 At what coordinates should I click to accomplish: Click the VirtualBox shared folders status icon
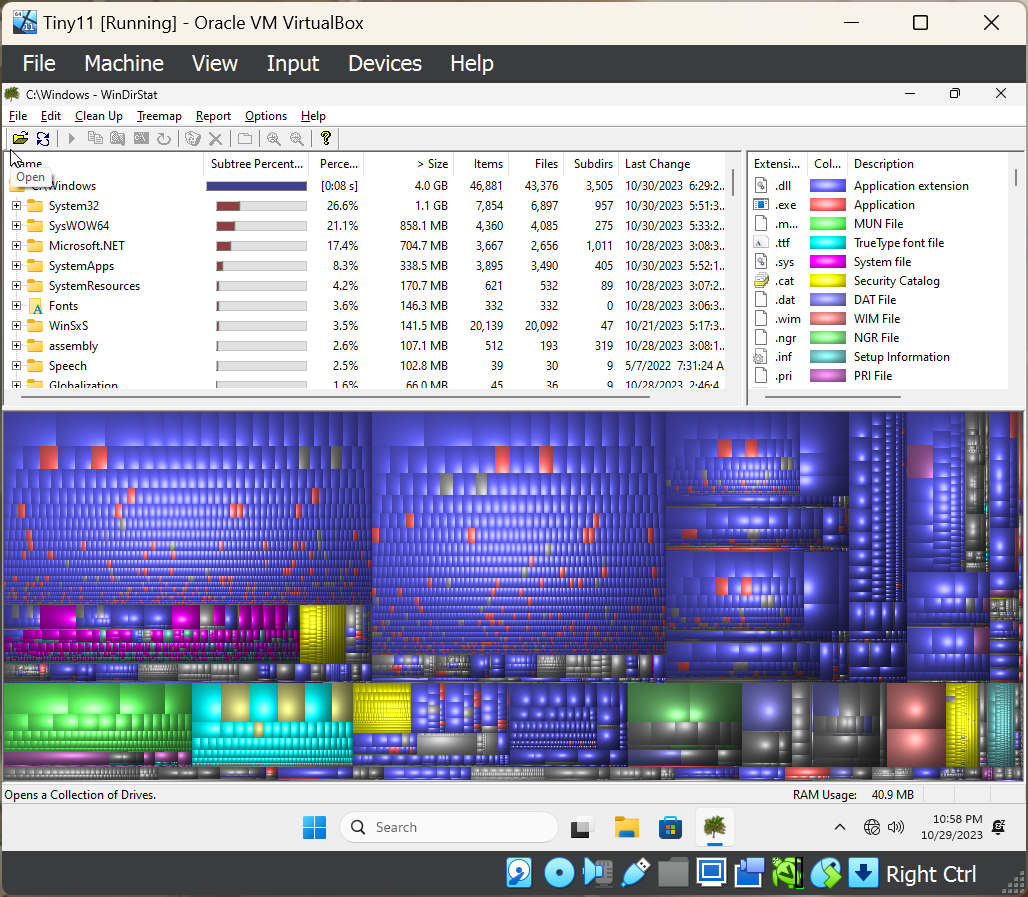pos(673,873)
